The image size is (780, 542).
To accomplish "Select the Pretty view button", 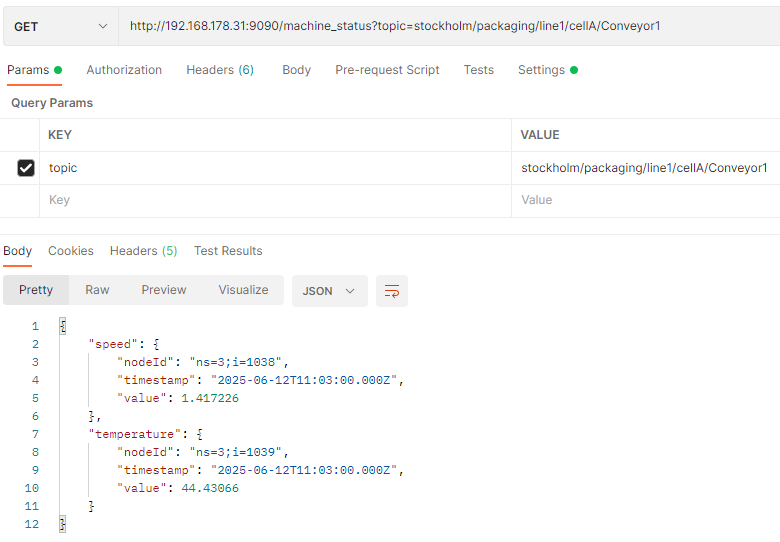I will pyautogui.click(x=36, y=290).
